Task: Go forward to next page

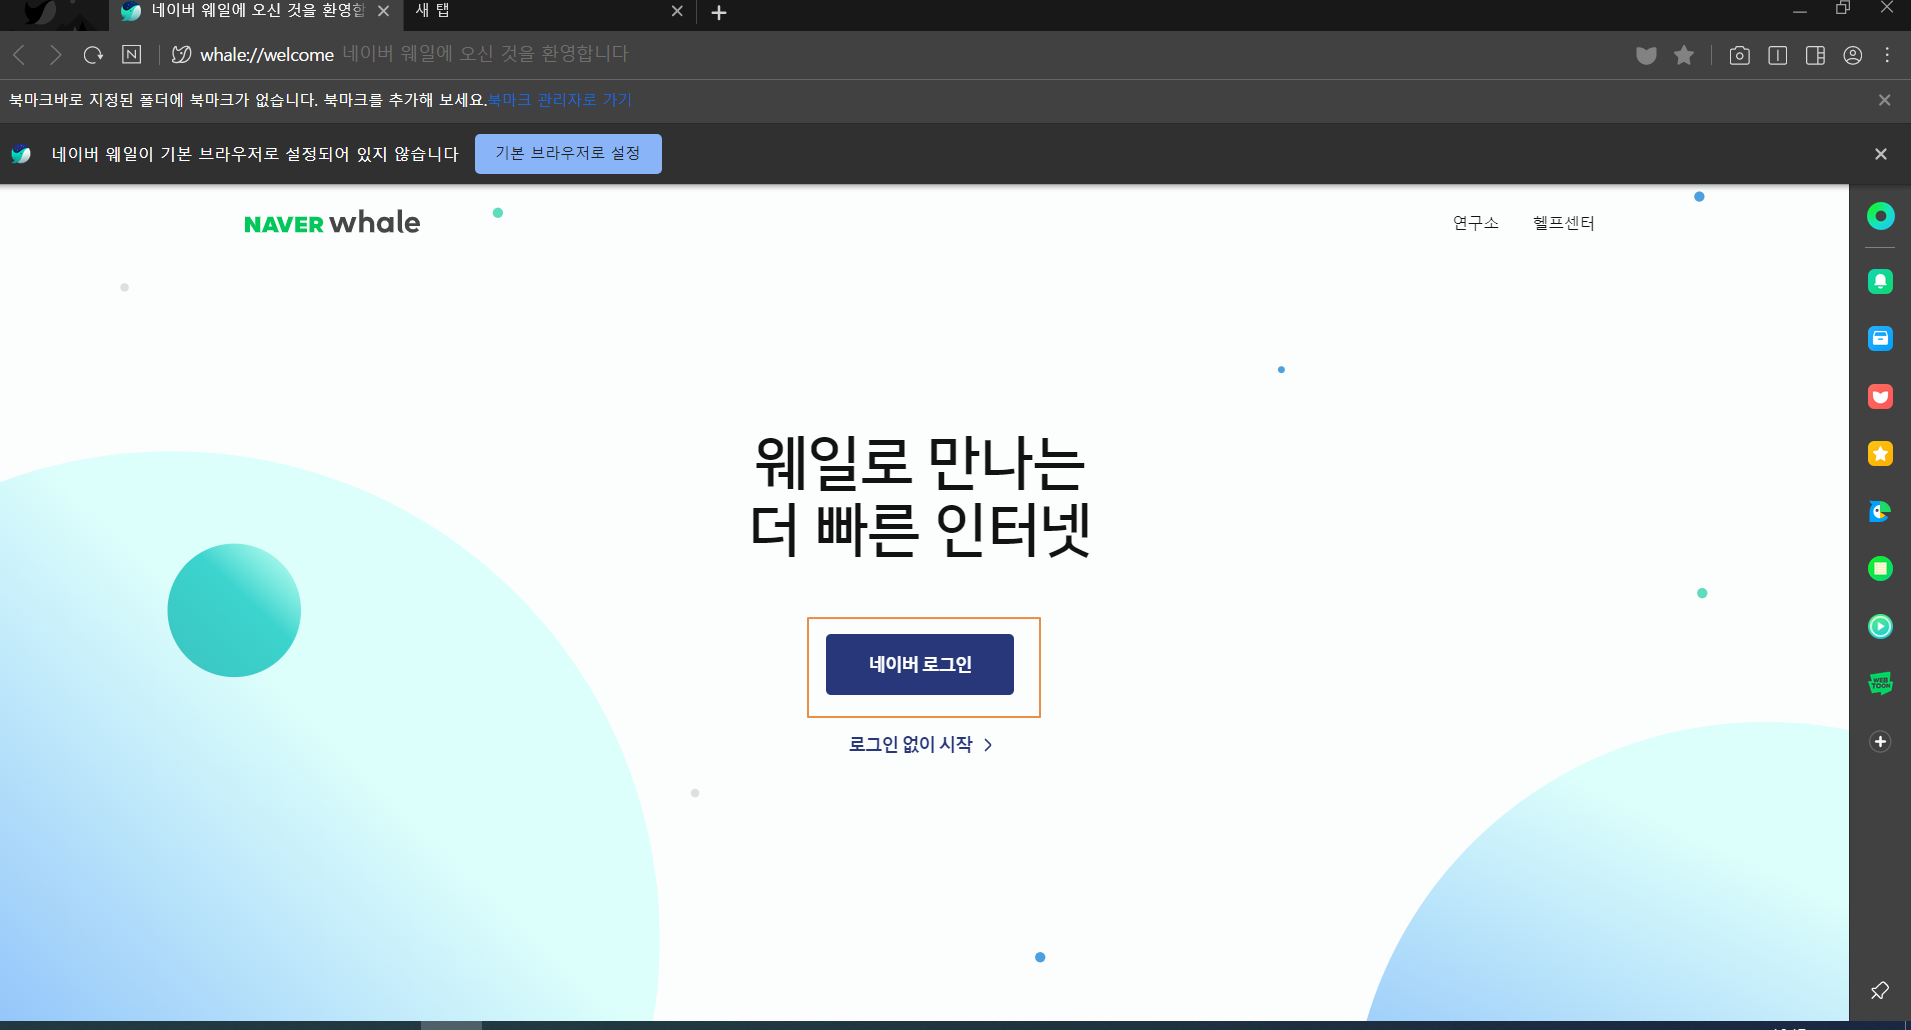Action: click(x=56, y=55)
